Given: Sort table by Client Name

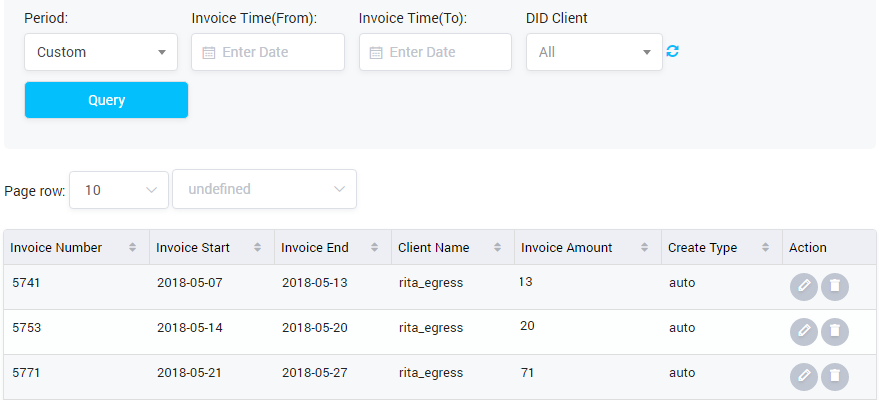Looking at the screenshot, I should click(x=497, y=247).
